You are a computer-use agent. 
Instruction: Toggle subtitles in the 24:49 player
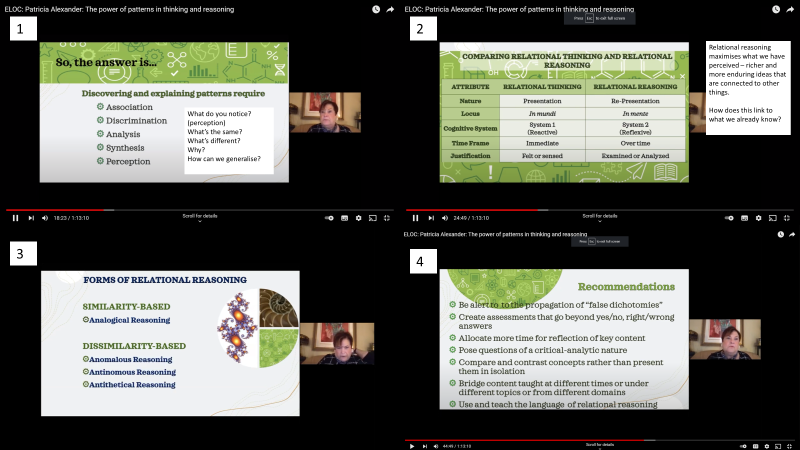point(744,218)
